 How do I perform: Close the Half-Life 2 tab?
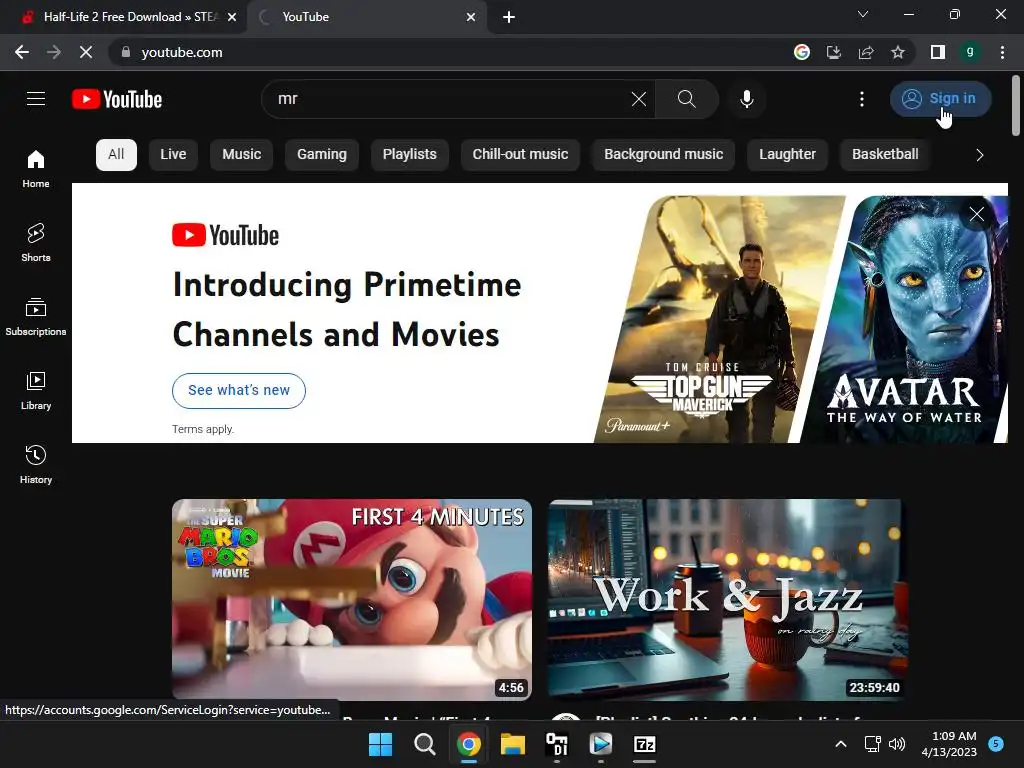tap(232, 18)
